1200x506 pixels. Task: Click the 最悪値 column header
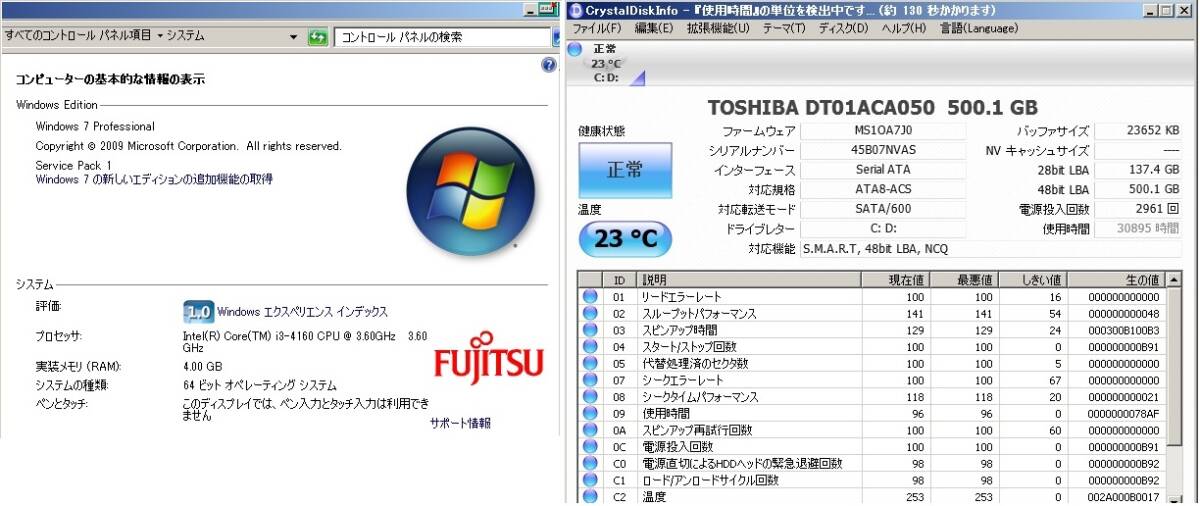tap(964, 280)
